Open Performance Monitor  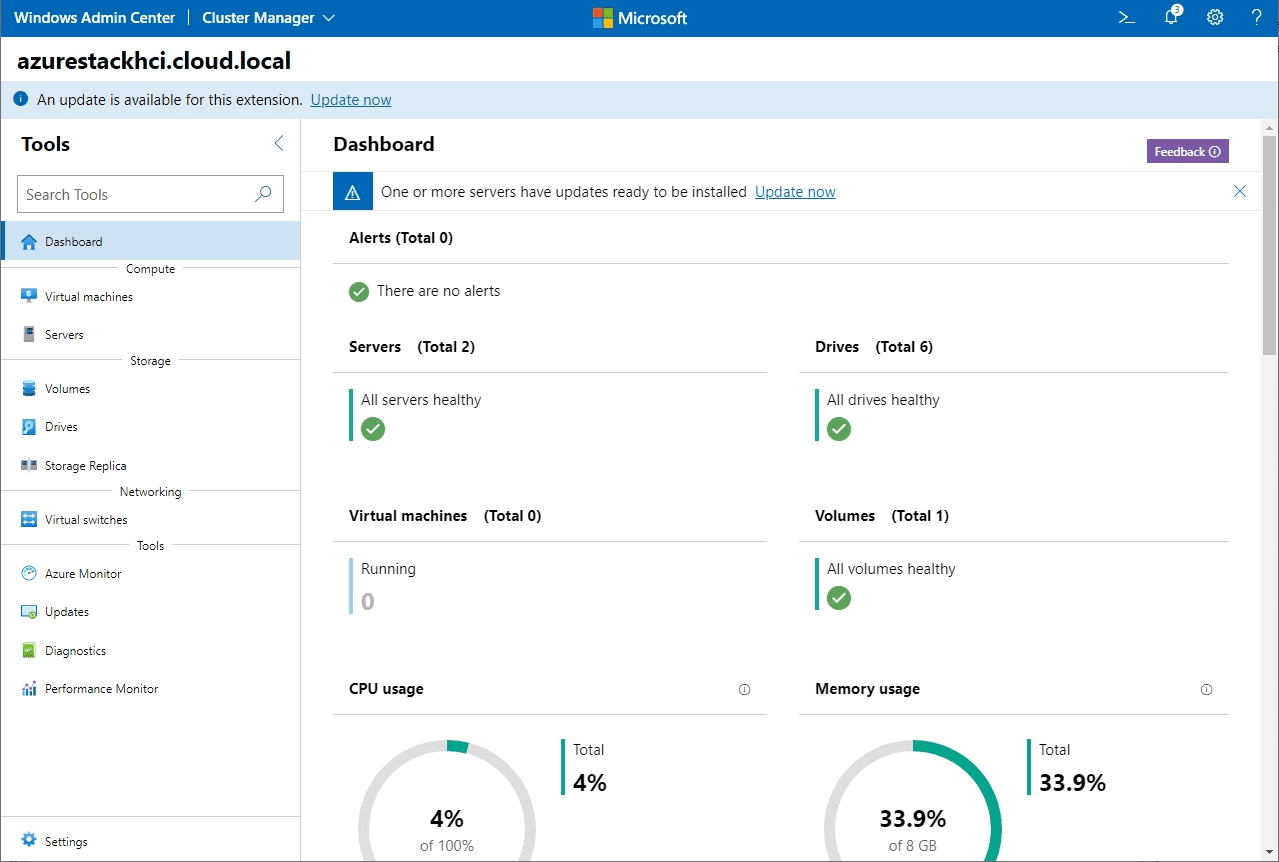click(101, 688)
